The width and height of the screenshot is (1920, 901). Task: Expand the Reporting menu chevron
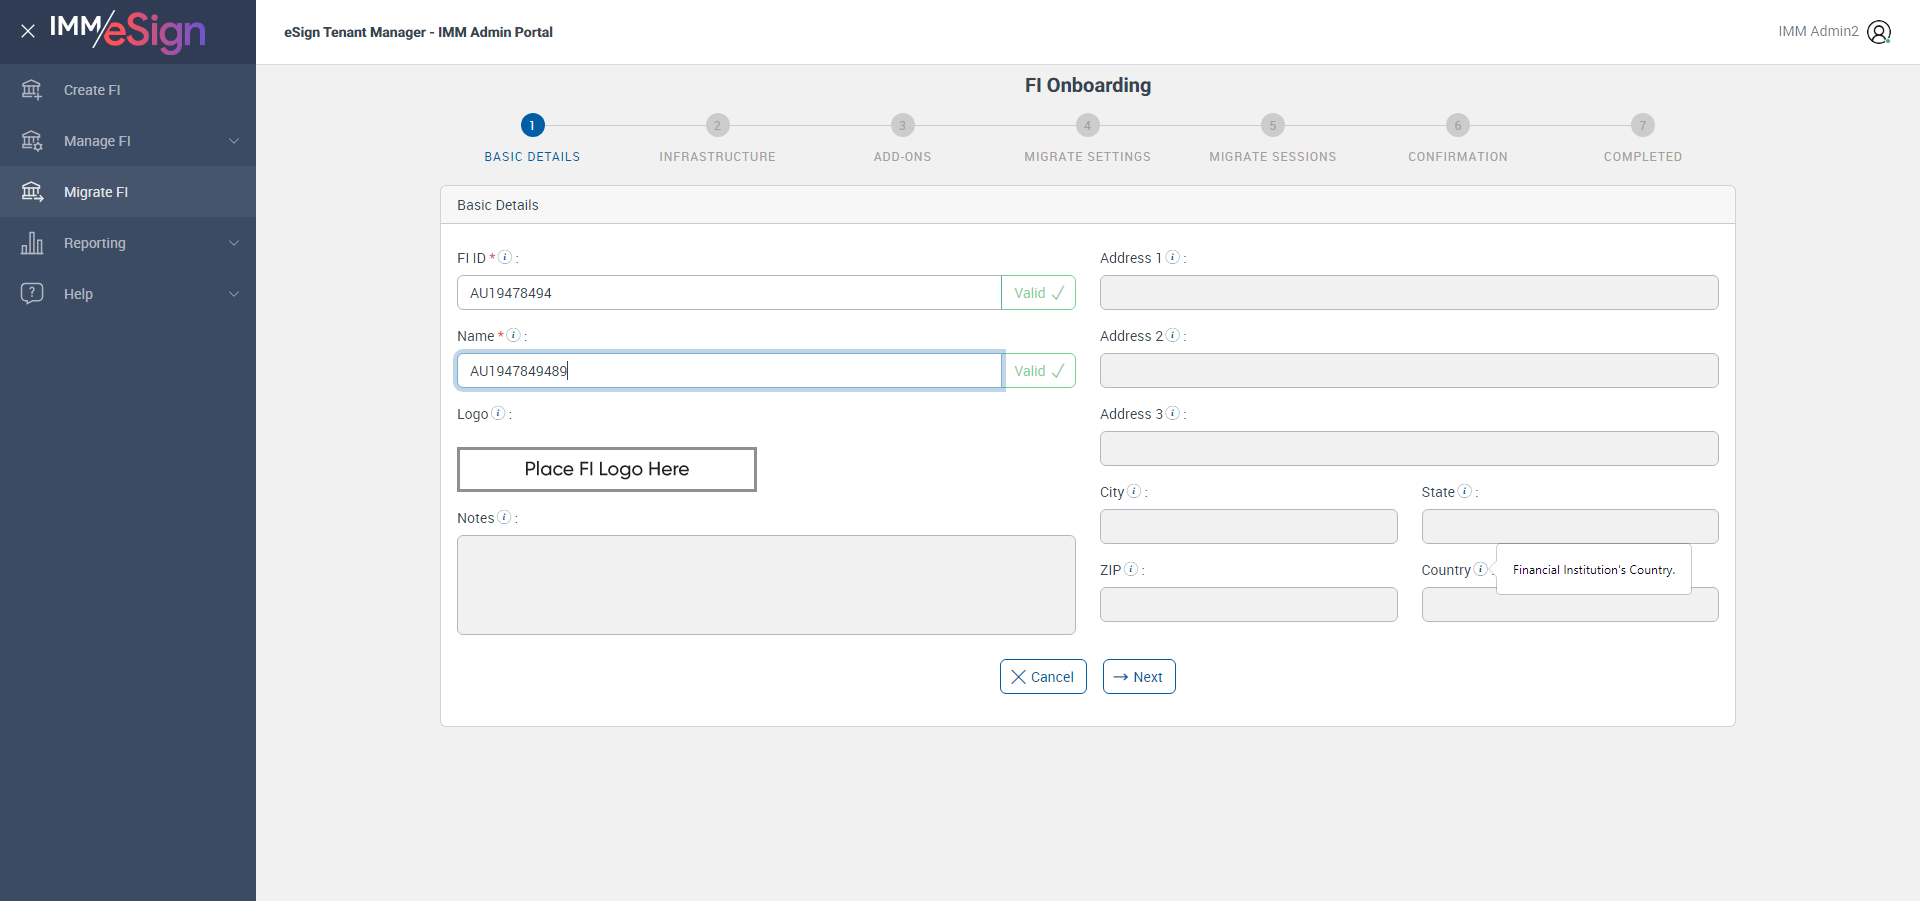tap(234, 243)
